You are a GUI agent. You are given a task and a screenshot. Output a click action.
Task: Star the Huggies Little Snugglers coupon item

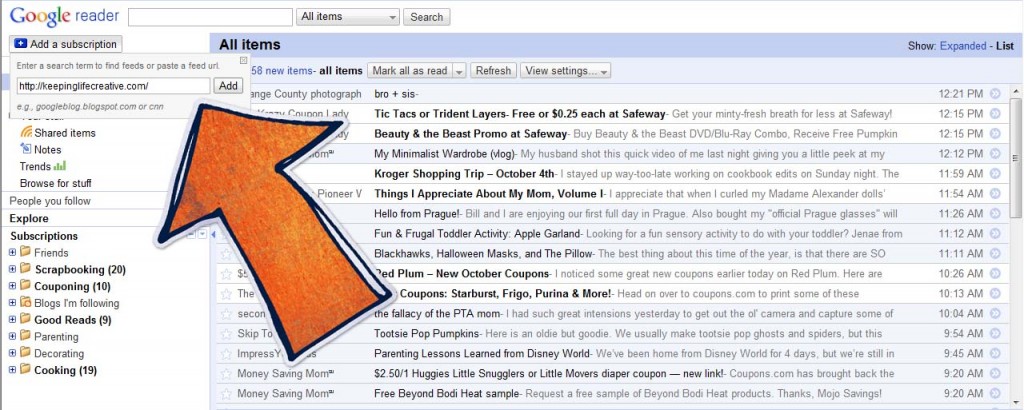[x=226, y=374]
